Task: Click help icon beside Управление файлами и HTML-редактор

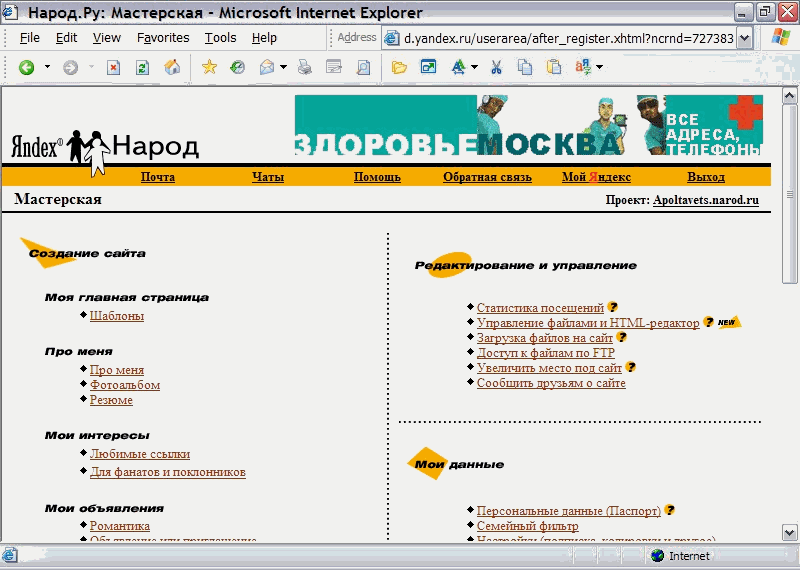Action: (708, 322)
